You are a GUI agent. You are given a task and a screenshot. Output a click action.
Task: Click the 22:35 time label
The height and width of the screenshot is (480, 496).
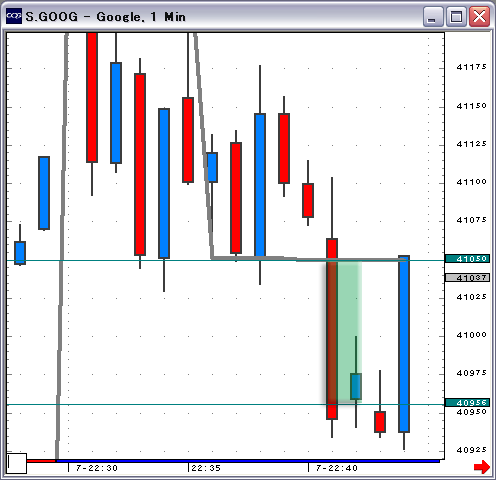[206, 468]
